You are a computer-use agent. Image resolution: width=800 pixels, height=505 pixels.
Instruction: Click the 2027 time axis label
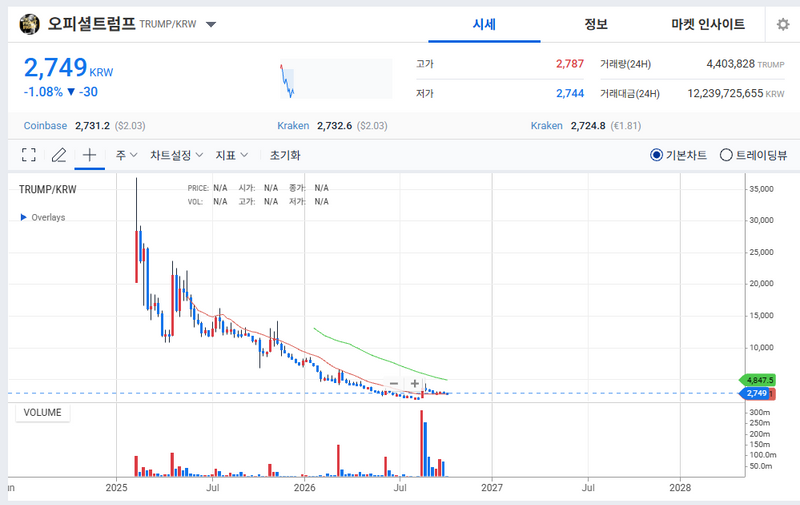pyautogui.click(x=492, y=488)
